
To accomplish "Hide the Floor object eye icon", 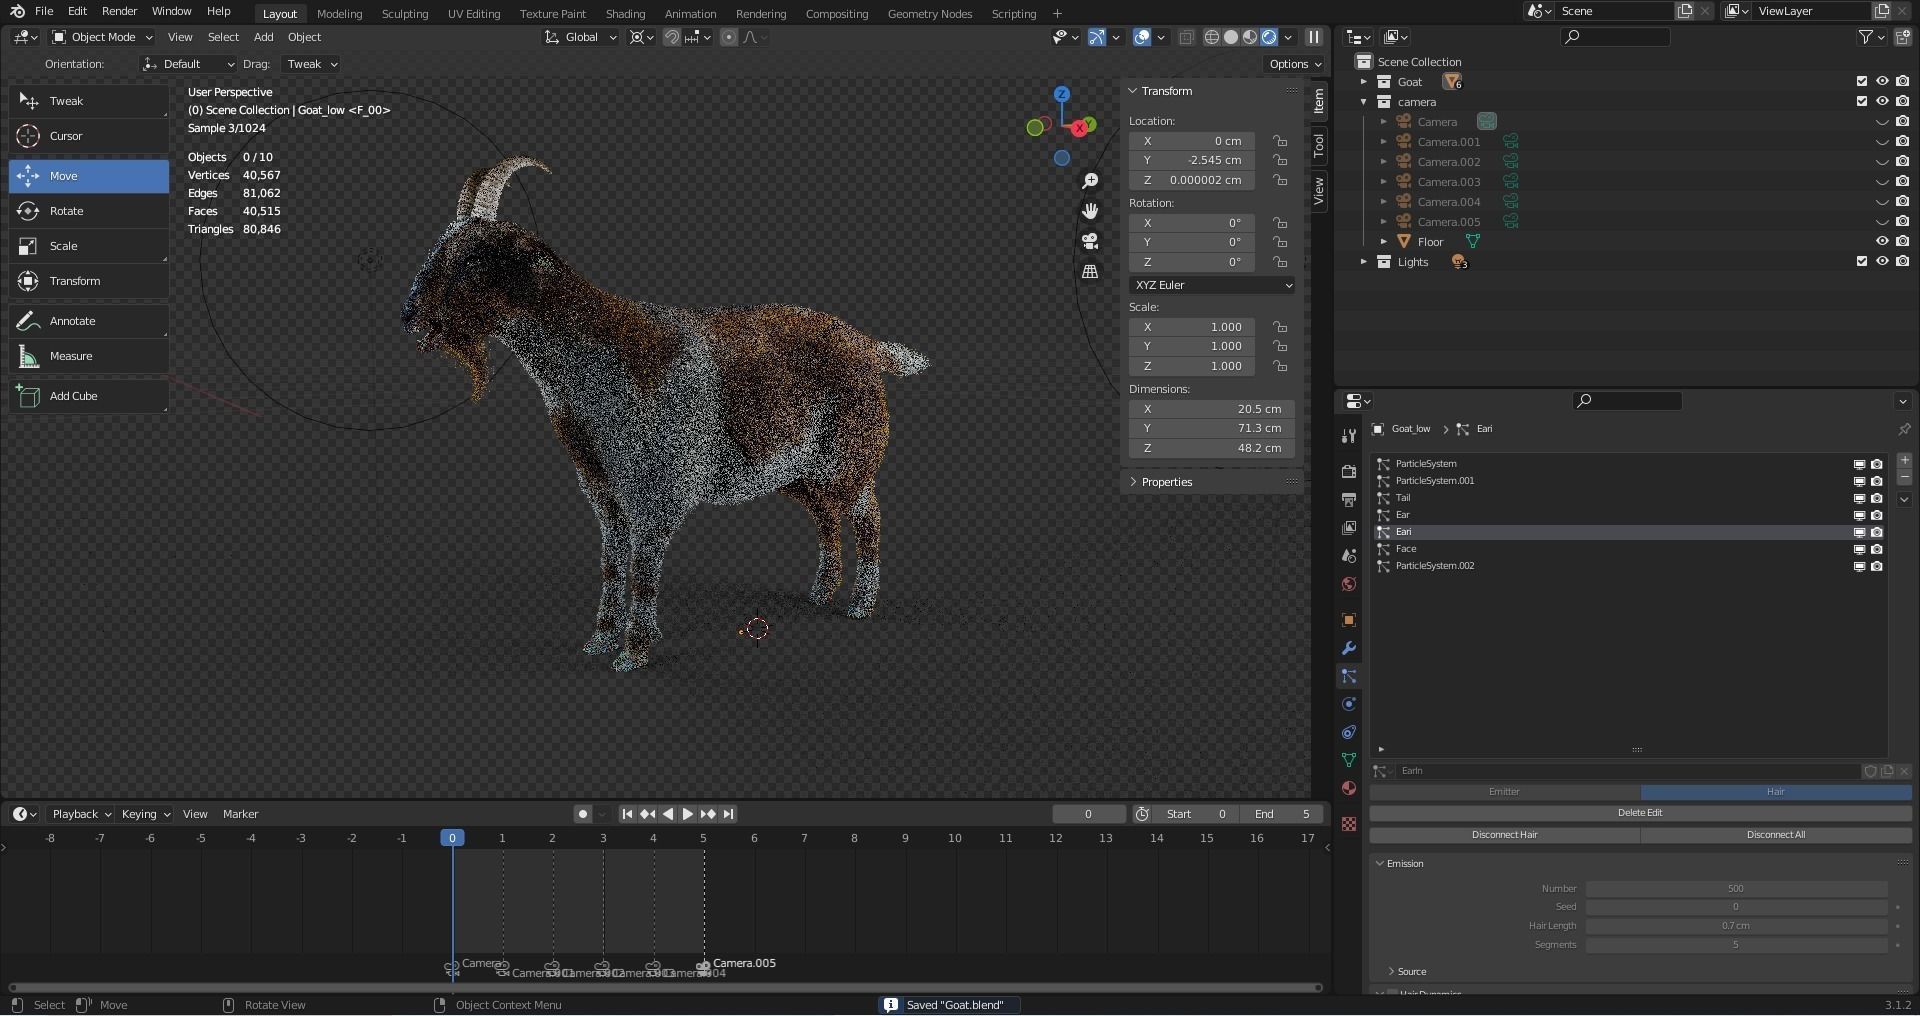I will tap(1882, 242).
